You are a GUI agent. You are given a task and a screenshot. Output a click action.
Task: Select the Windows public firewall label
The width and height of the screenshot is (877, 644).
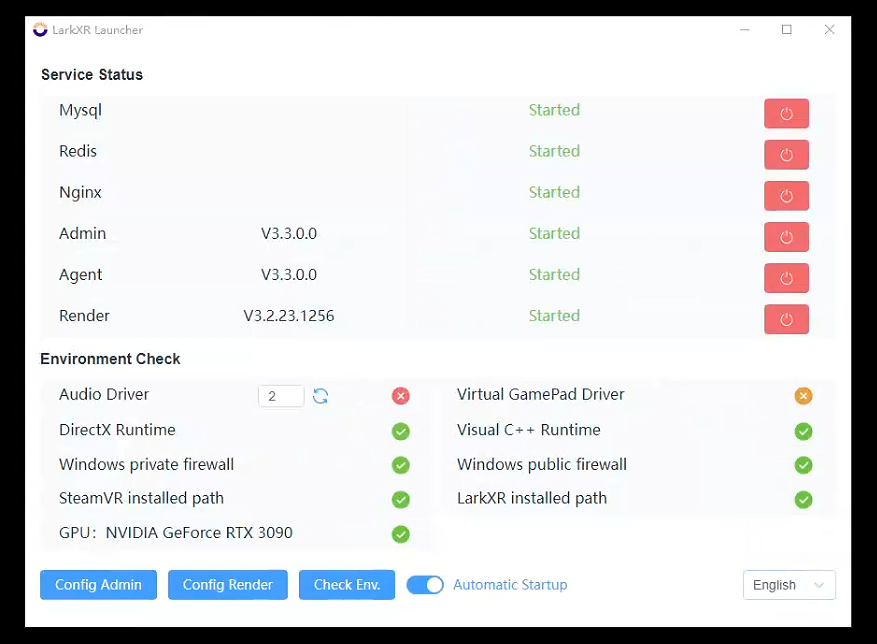click(541, 465)
